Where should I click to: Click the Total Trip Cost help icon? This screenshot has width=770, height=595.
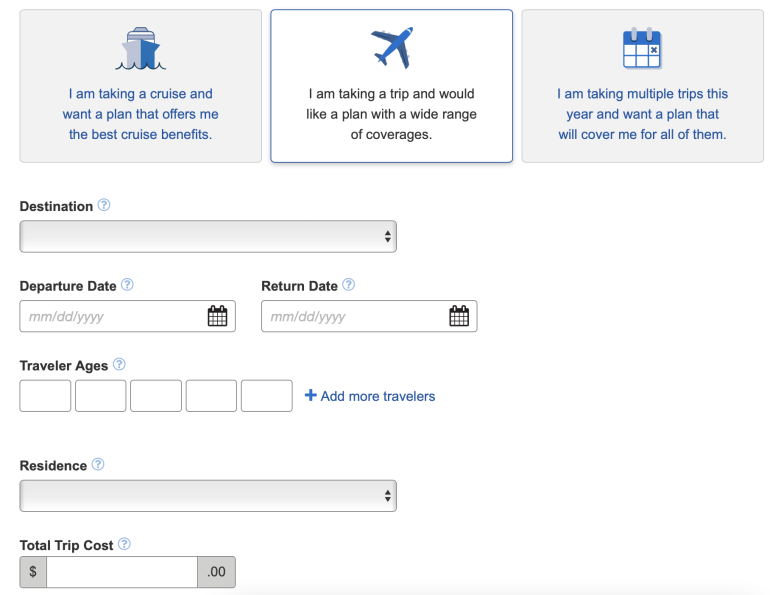(124, 544)
